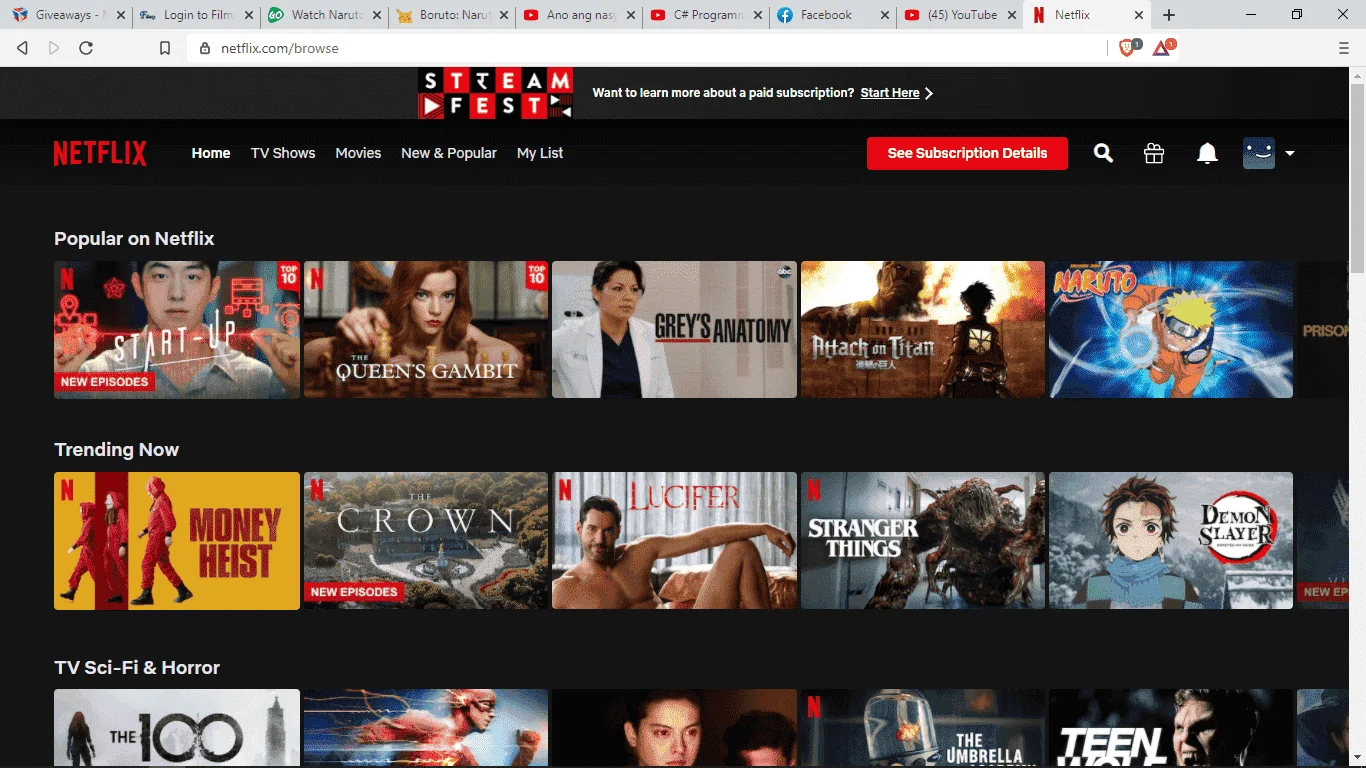Open The Flash thumbnail
The width and height of the screenshot is (1366, 768).
[x=426, y=728]
